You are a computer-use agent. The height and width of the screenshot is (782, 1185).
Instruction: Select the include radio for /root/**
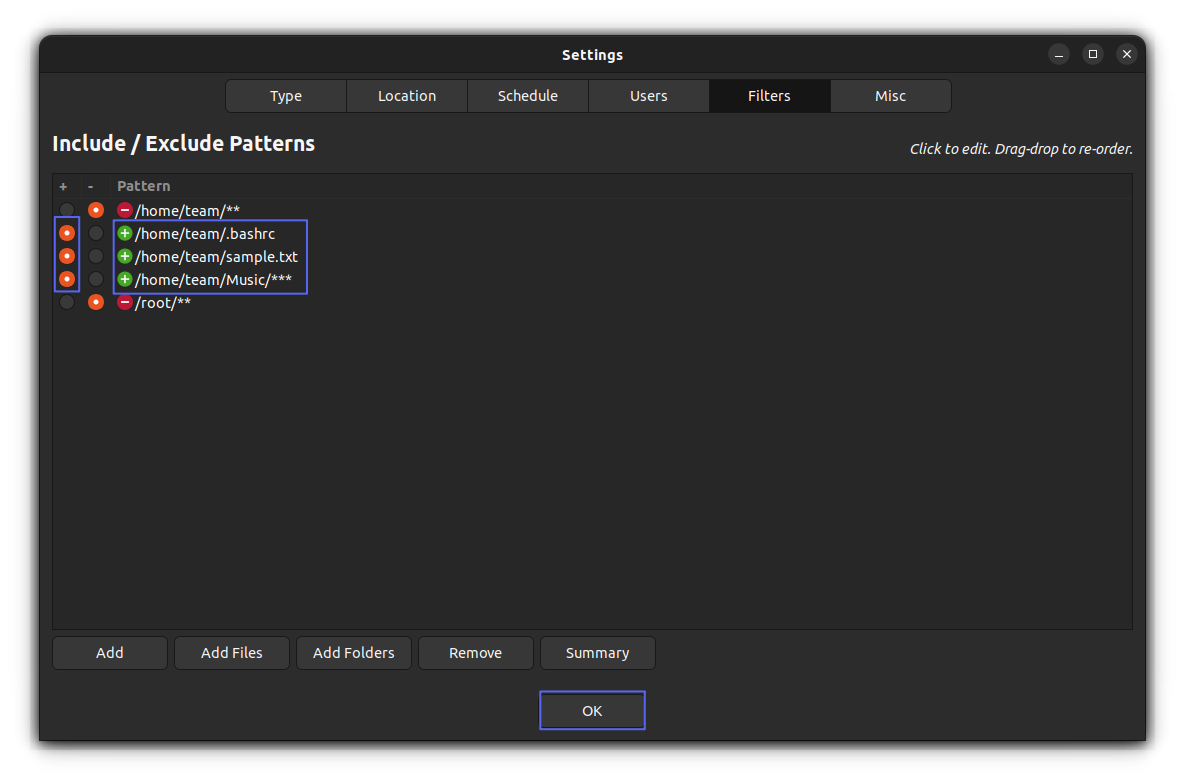(67, 302)
